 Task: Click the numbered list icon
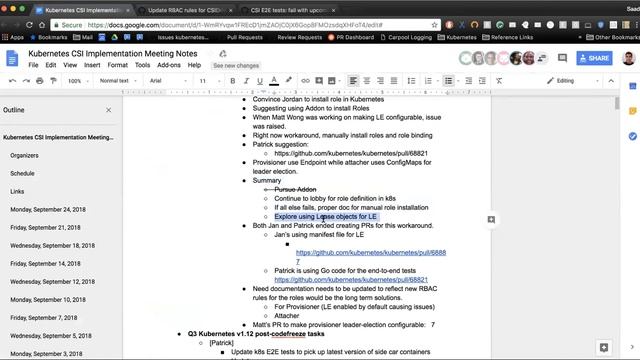(428, 81)
